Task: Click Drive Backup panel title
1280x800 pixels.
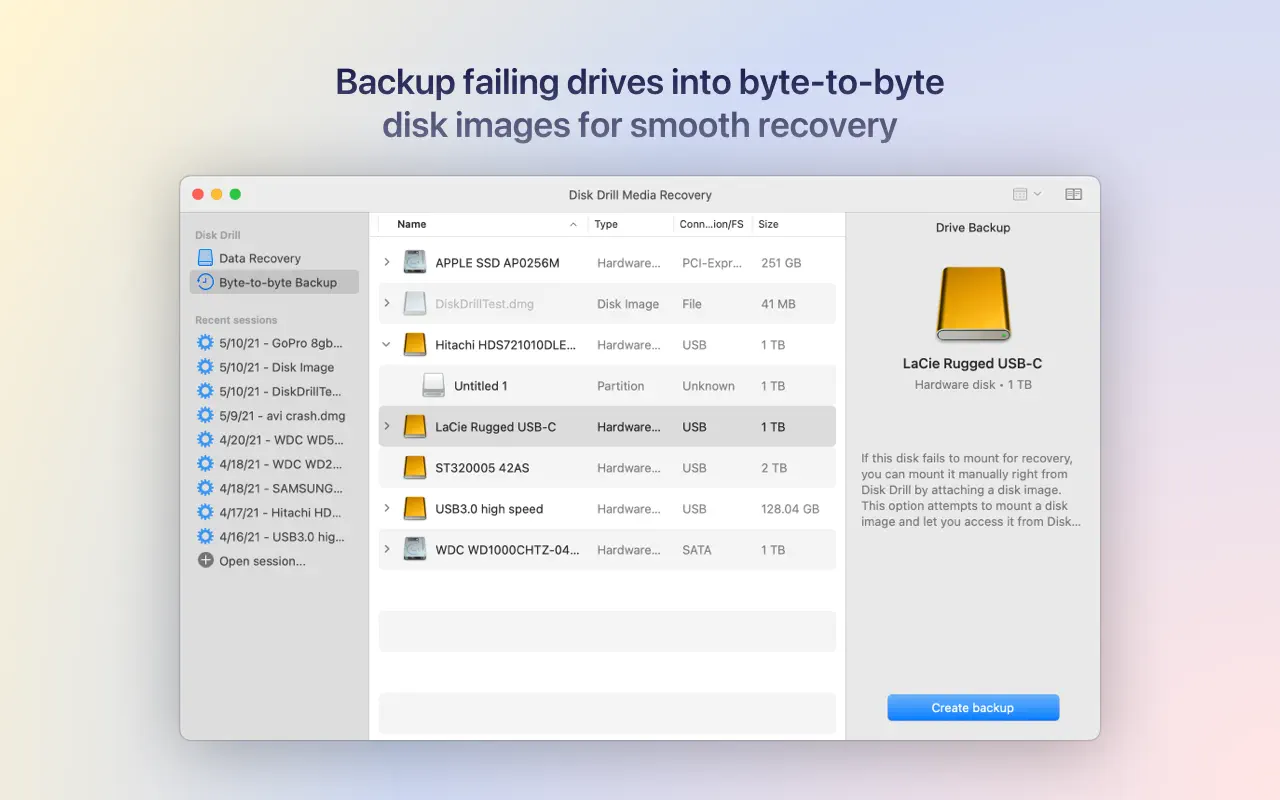Action: 973,228
